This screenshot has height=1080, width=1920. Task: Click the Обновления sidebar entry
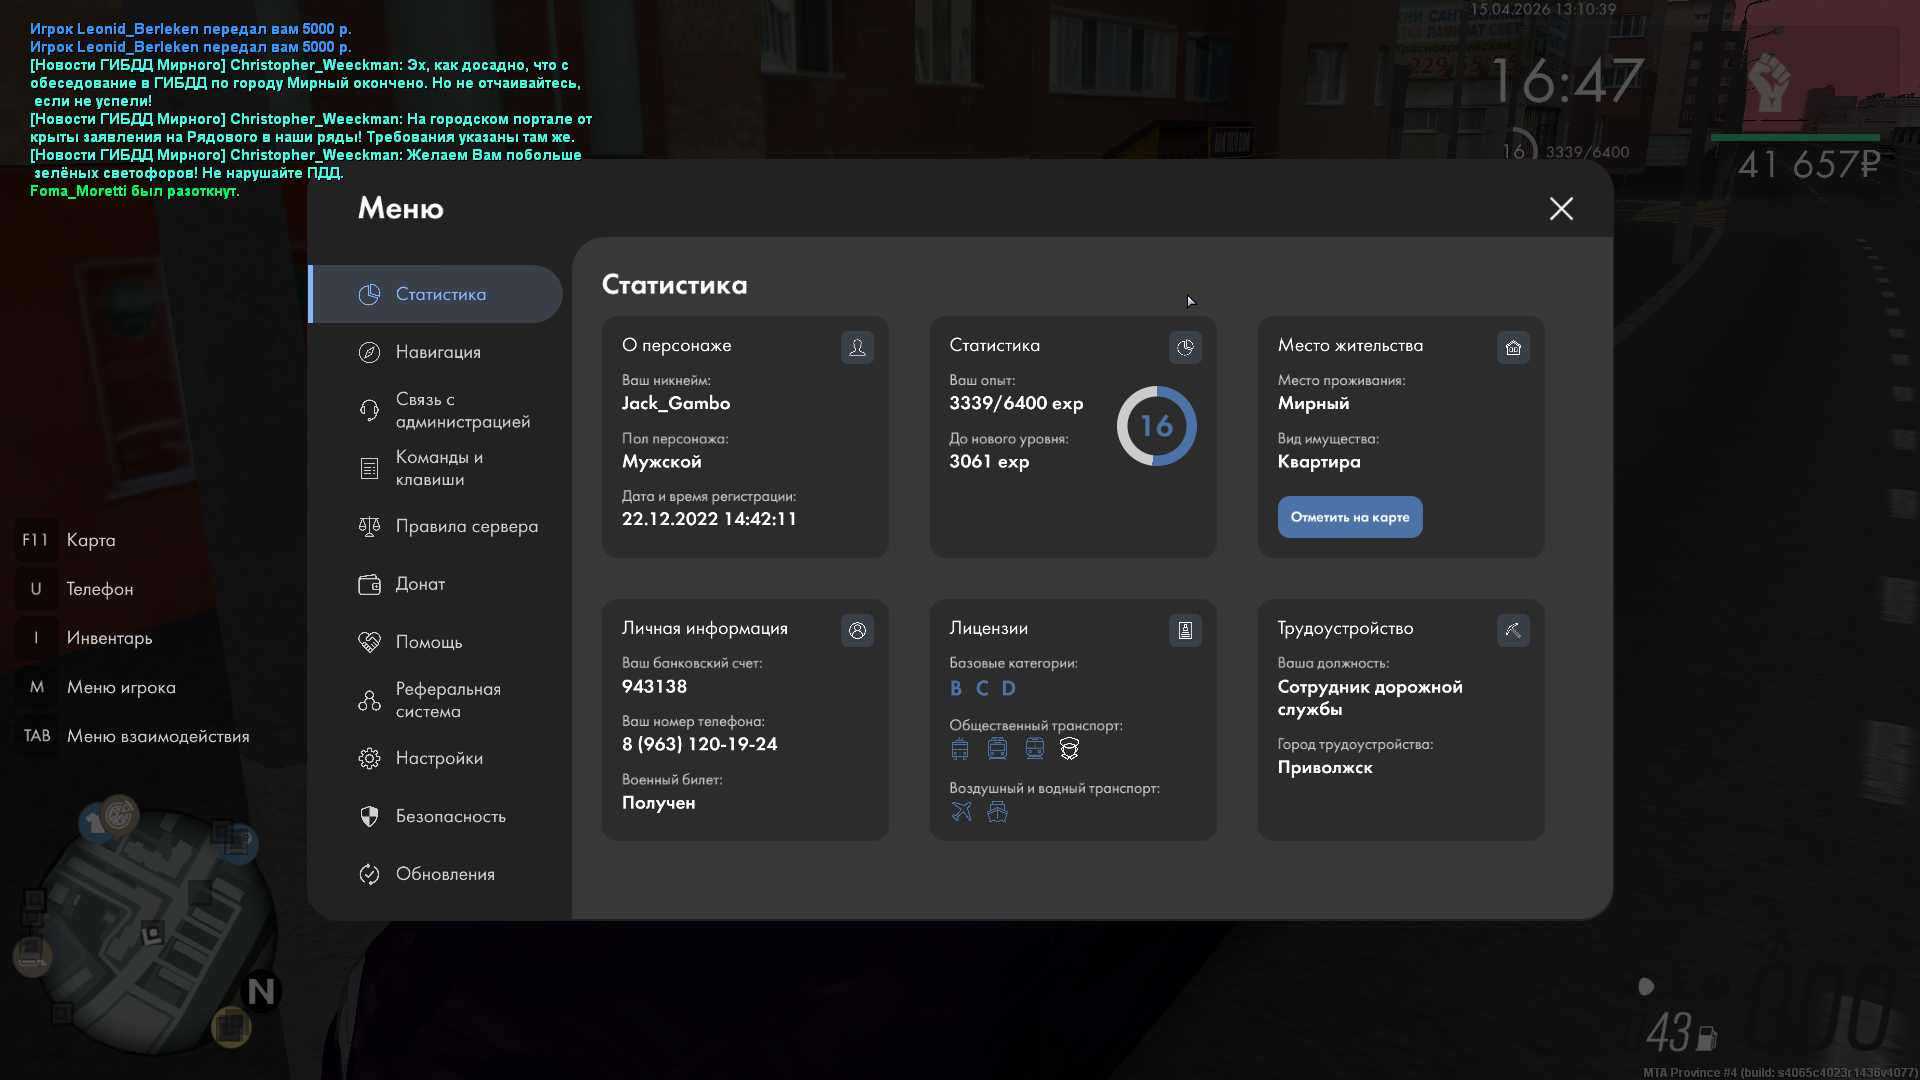[x=445, y=874]
